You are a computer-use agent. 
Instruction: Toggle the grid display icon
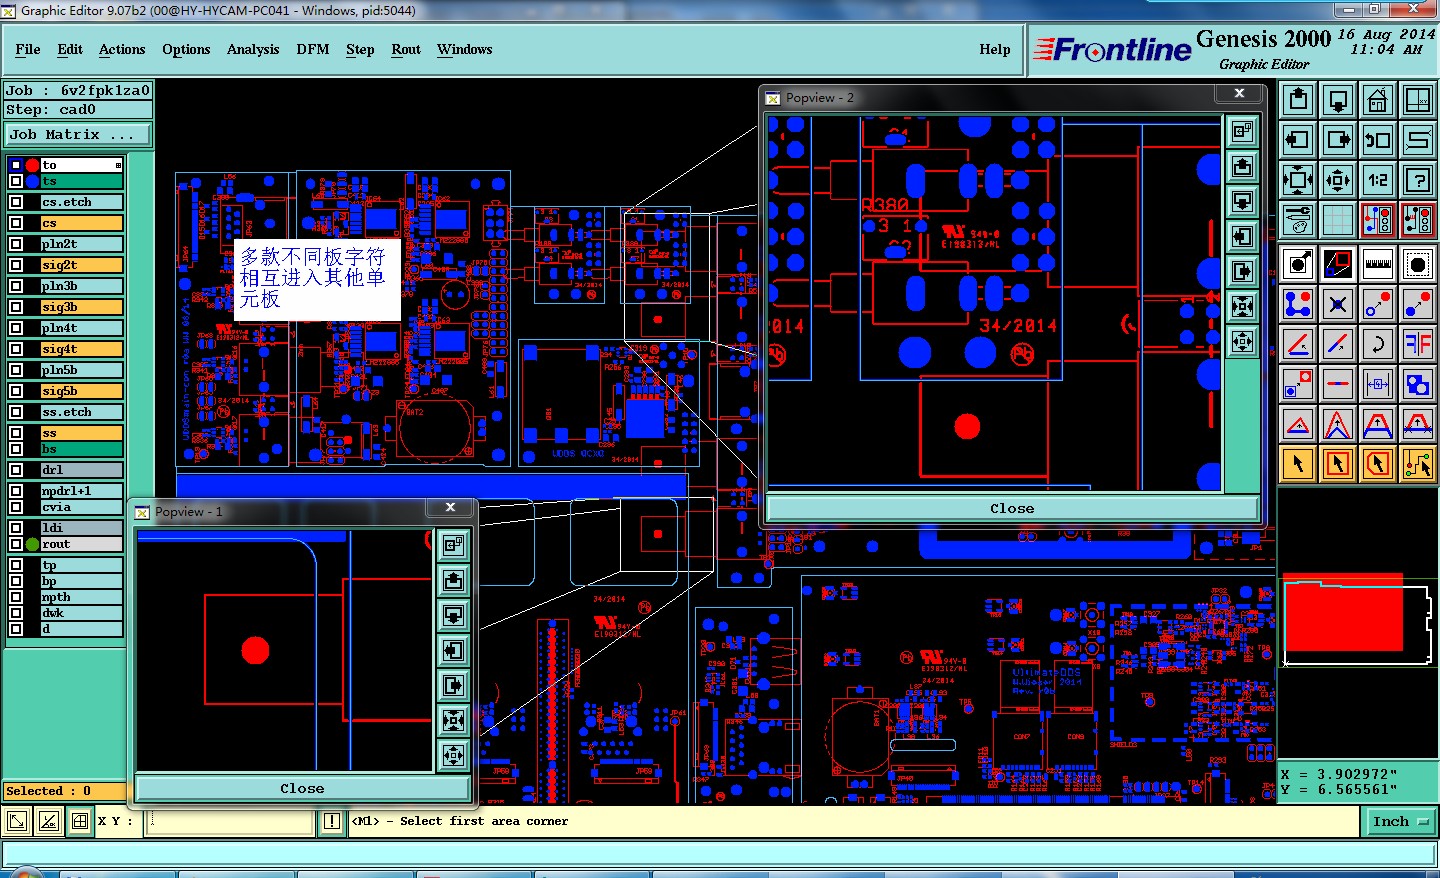coord(1338,220)
